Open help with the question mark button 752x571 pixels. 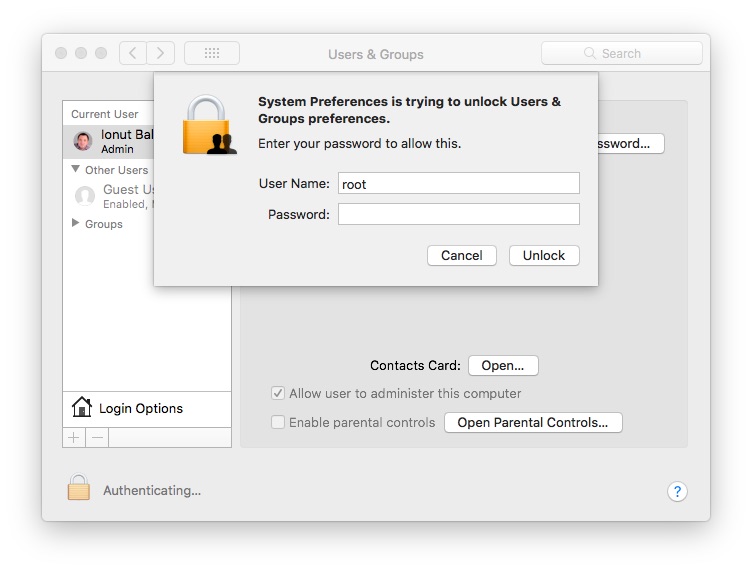(x=677, y=491)
